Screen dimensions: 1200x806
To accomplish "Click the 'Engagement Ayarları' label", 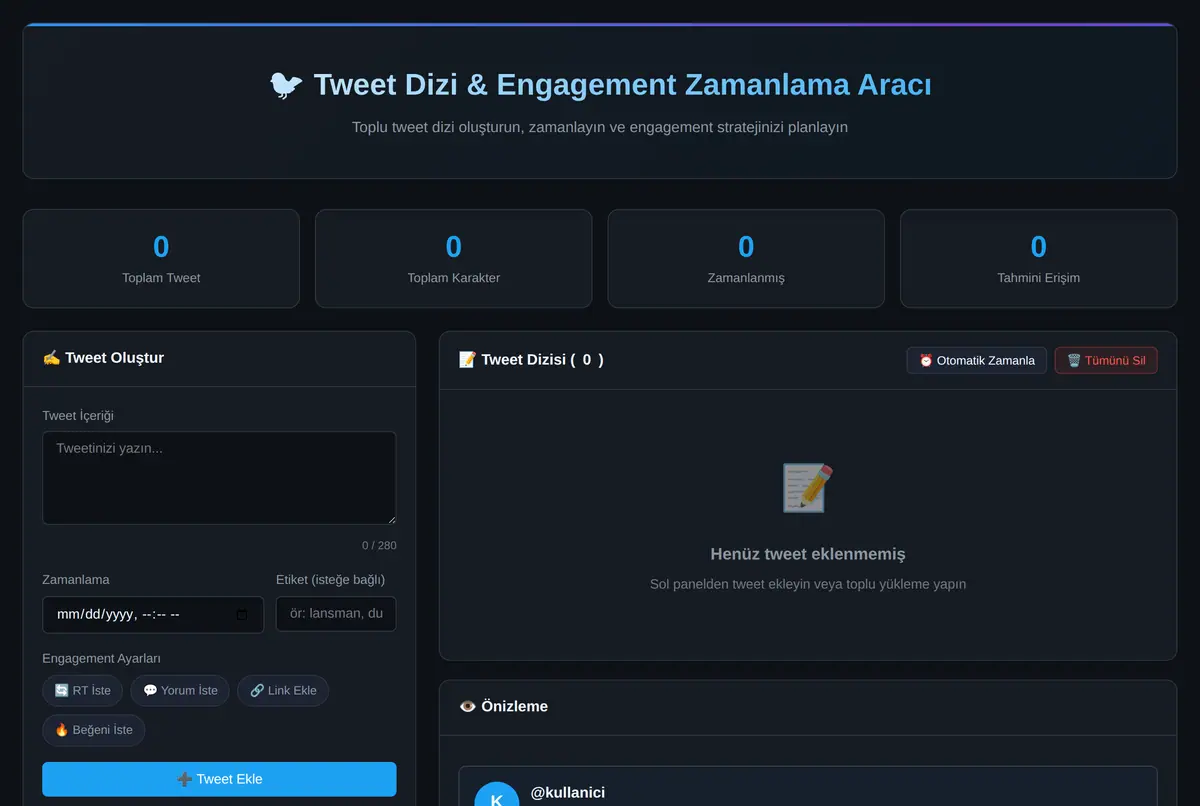I will point(101,658).
